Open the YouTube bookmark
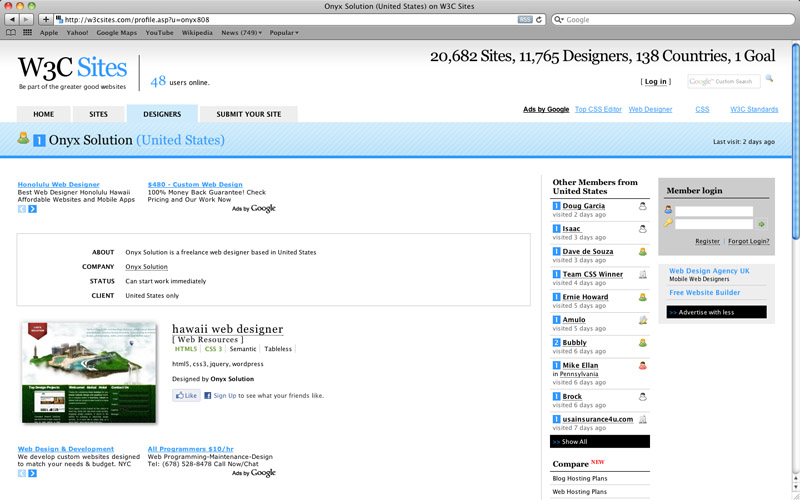Viewport: 800px width, 500px height. [159, 33]
